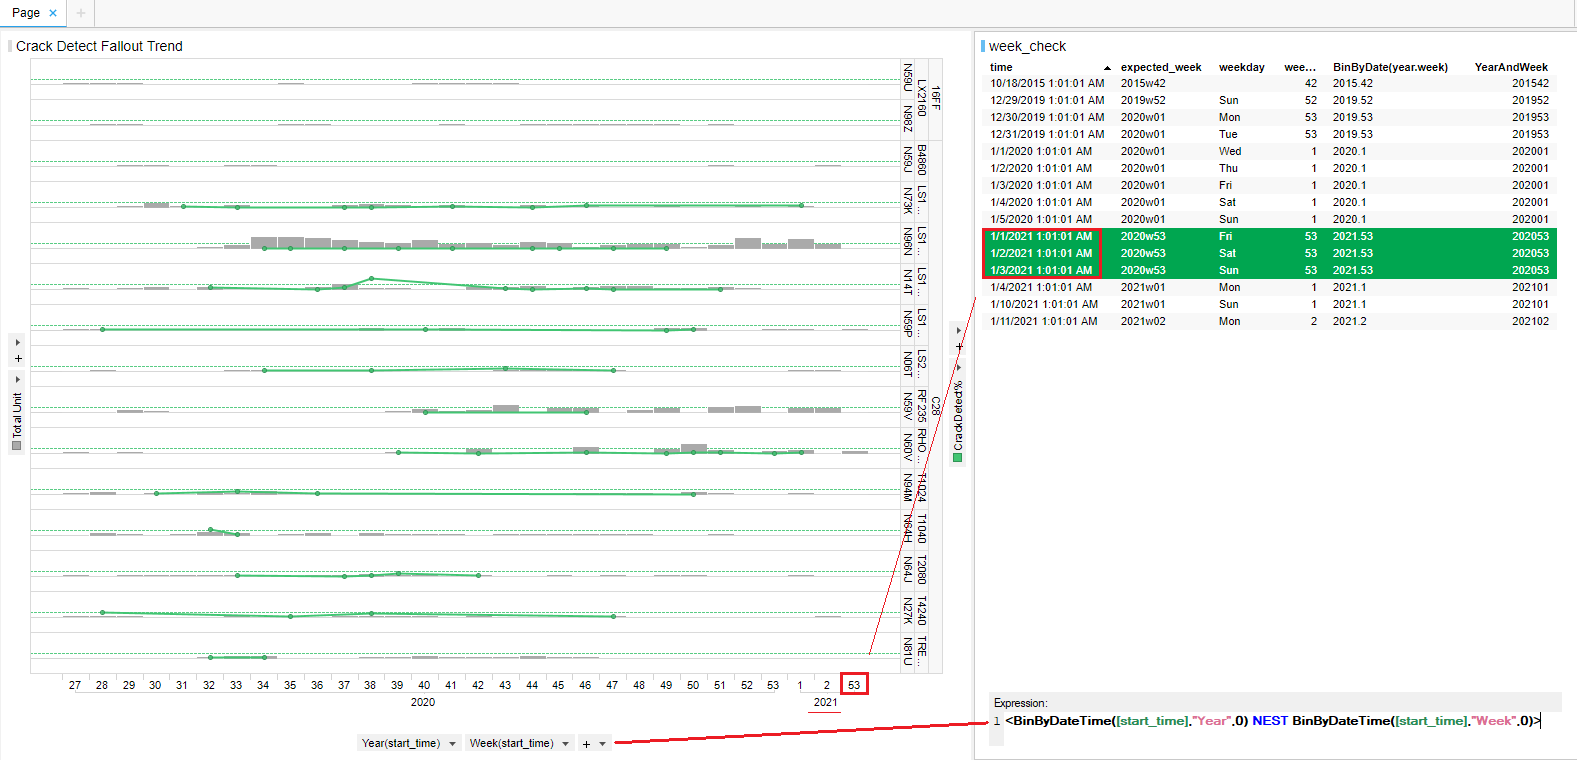Sort table by the time column header
The image size is (1577, 760).
(1001, 67)
